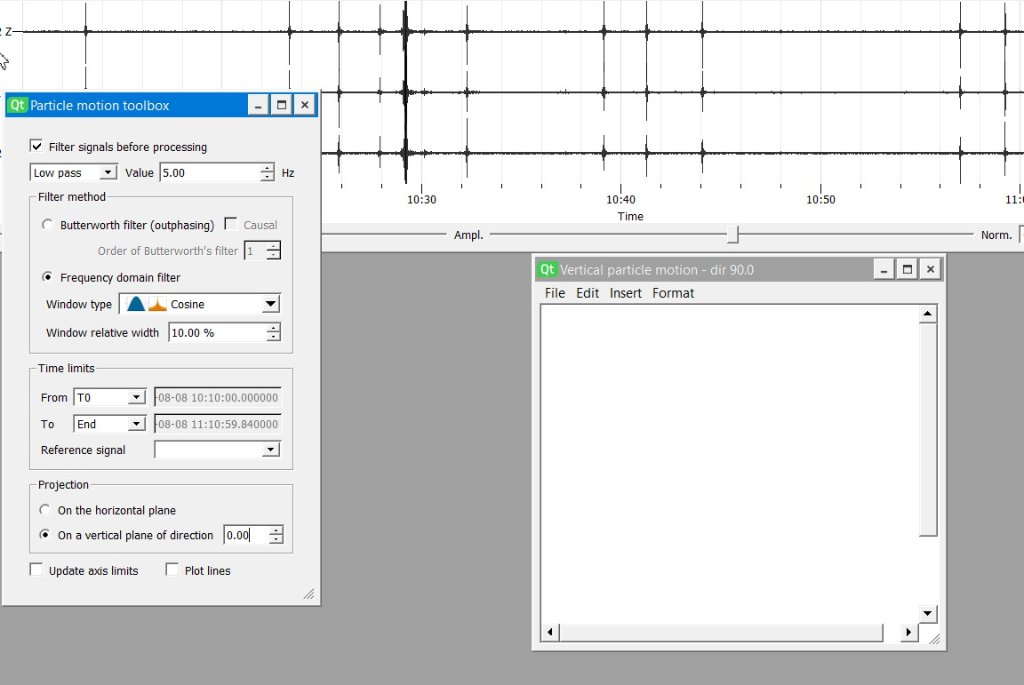Maximize the Vertical particle motion window
Screen dimensions: 1024x685
click(907, 269)
